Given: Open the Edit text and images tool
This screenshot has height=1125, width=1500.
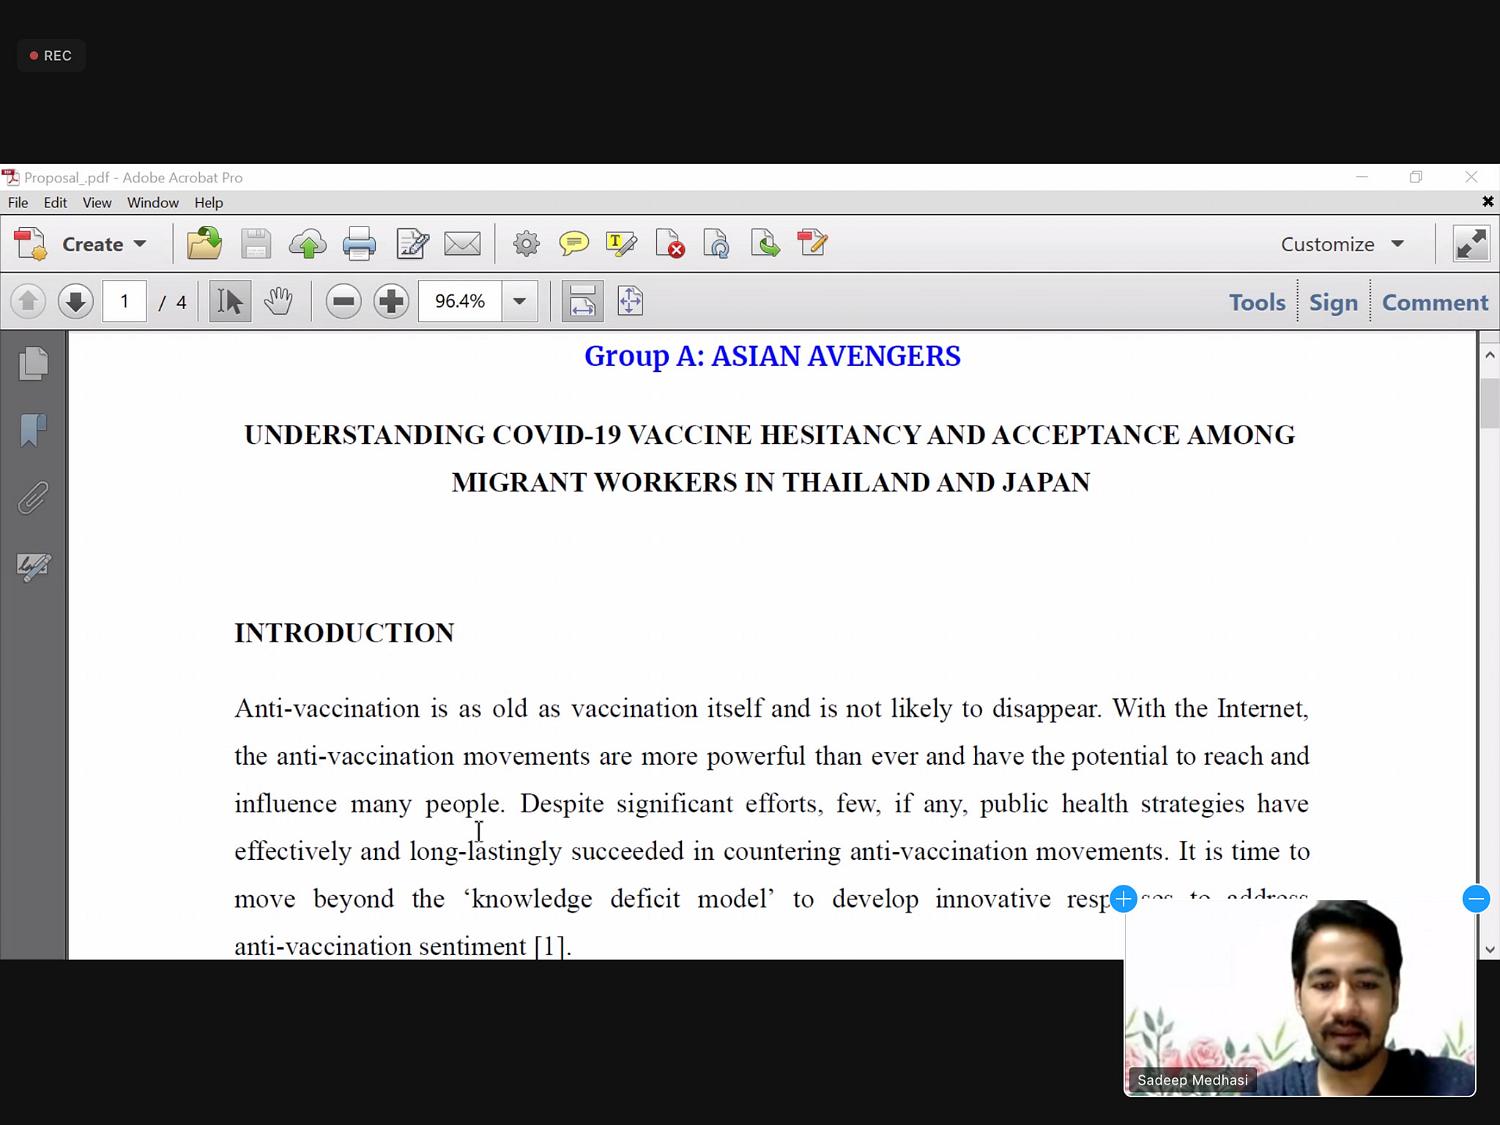Looking at the screenshot, I should point(412,244).
